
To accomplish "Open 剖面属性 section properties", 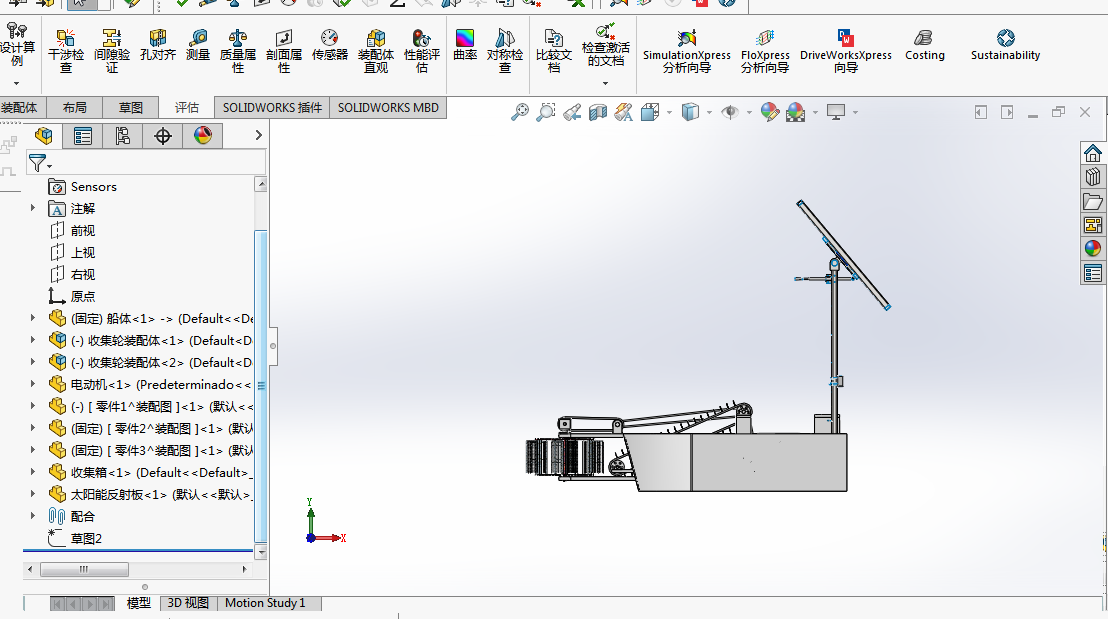I will point(283,51).
